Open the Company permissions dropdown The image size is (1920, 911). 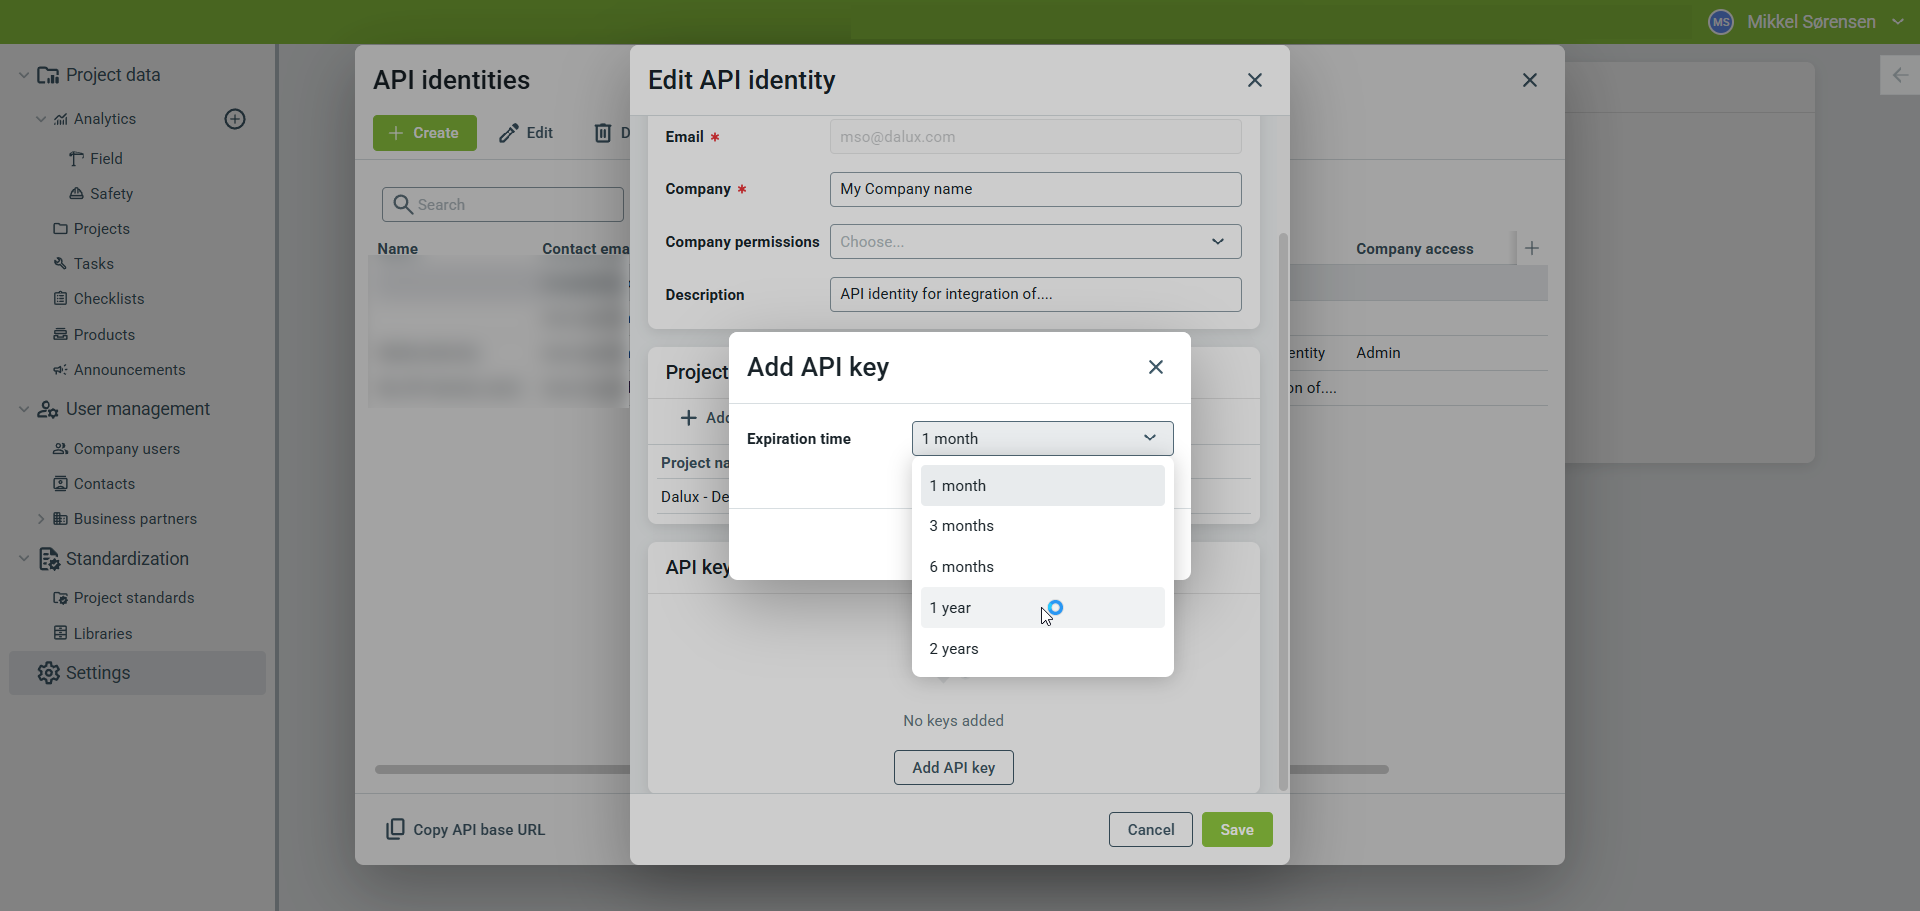pos(1035,242)
